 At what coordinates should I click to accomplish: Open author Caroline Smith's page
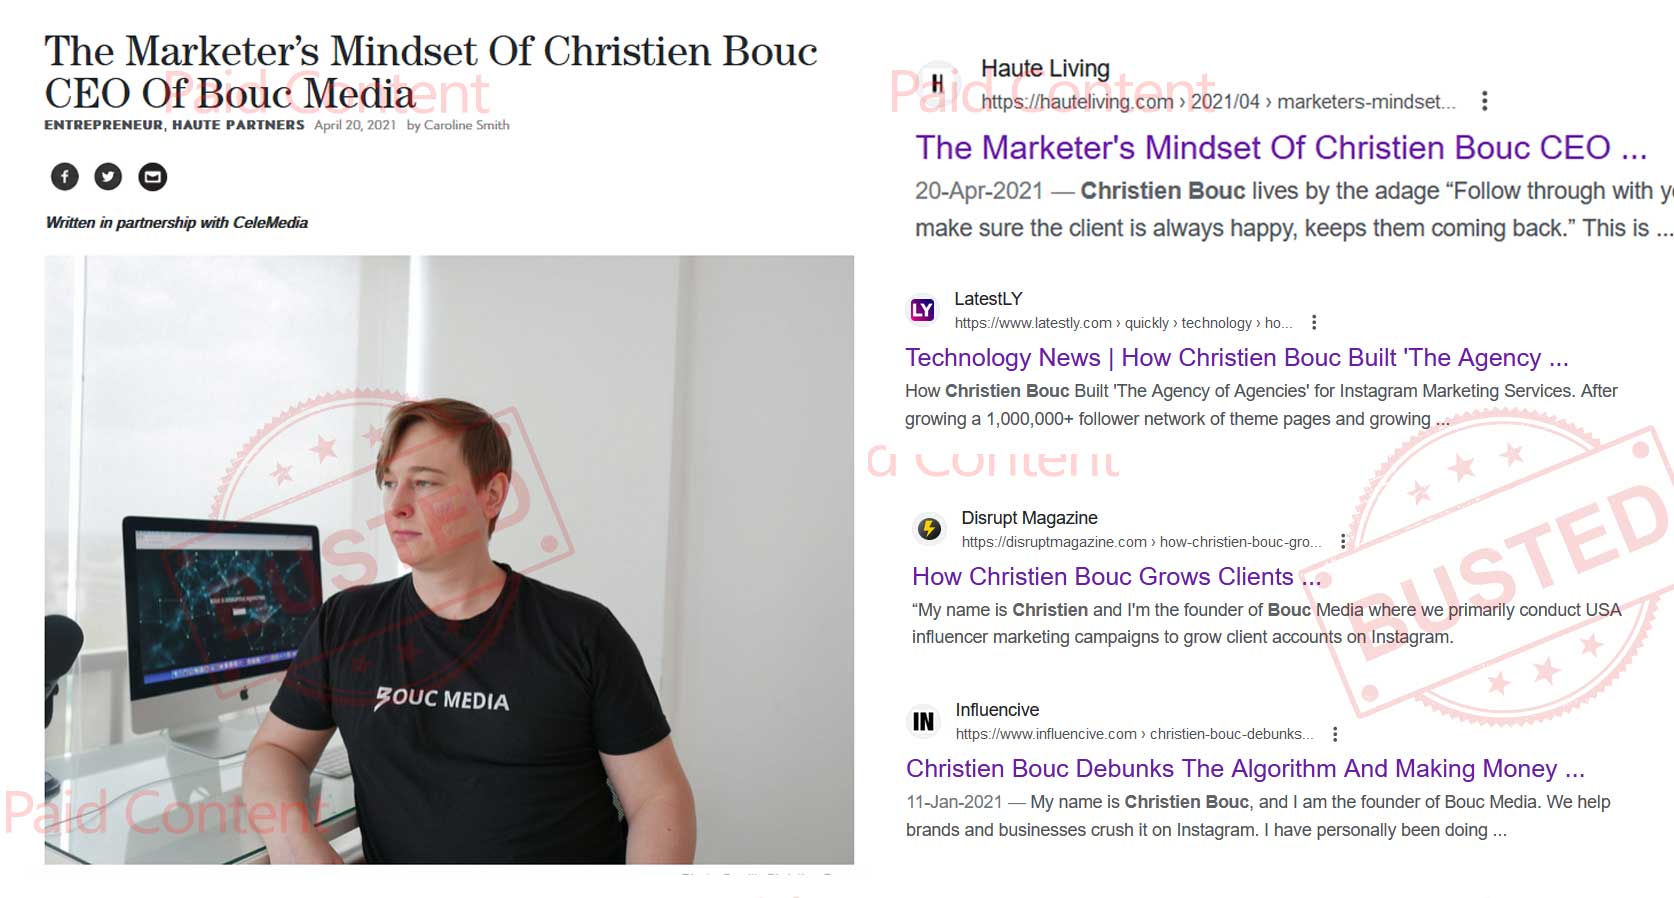[x=466, y=125]
